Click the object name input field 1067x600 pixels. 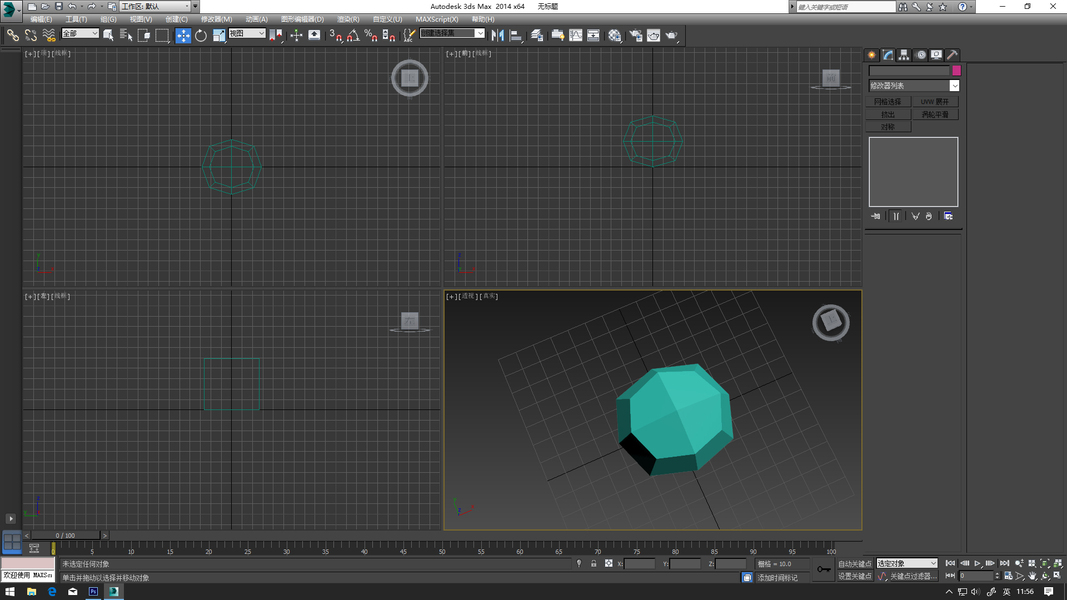(909, 70)
